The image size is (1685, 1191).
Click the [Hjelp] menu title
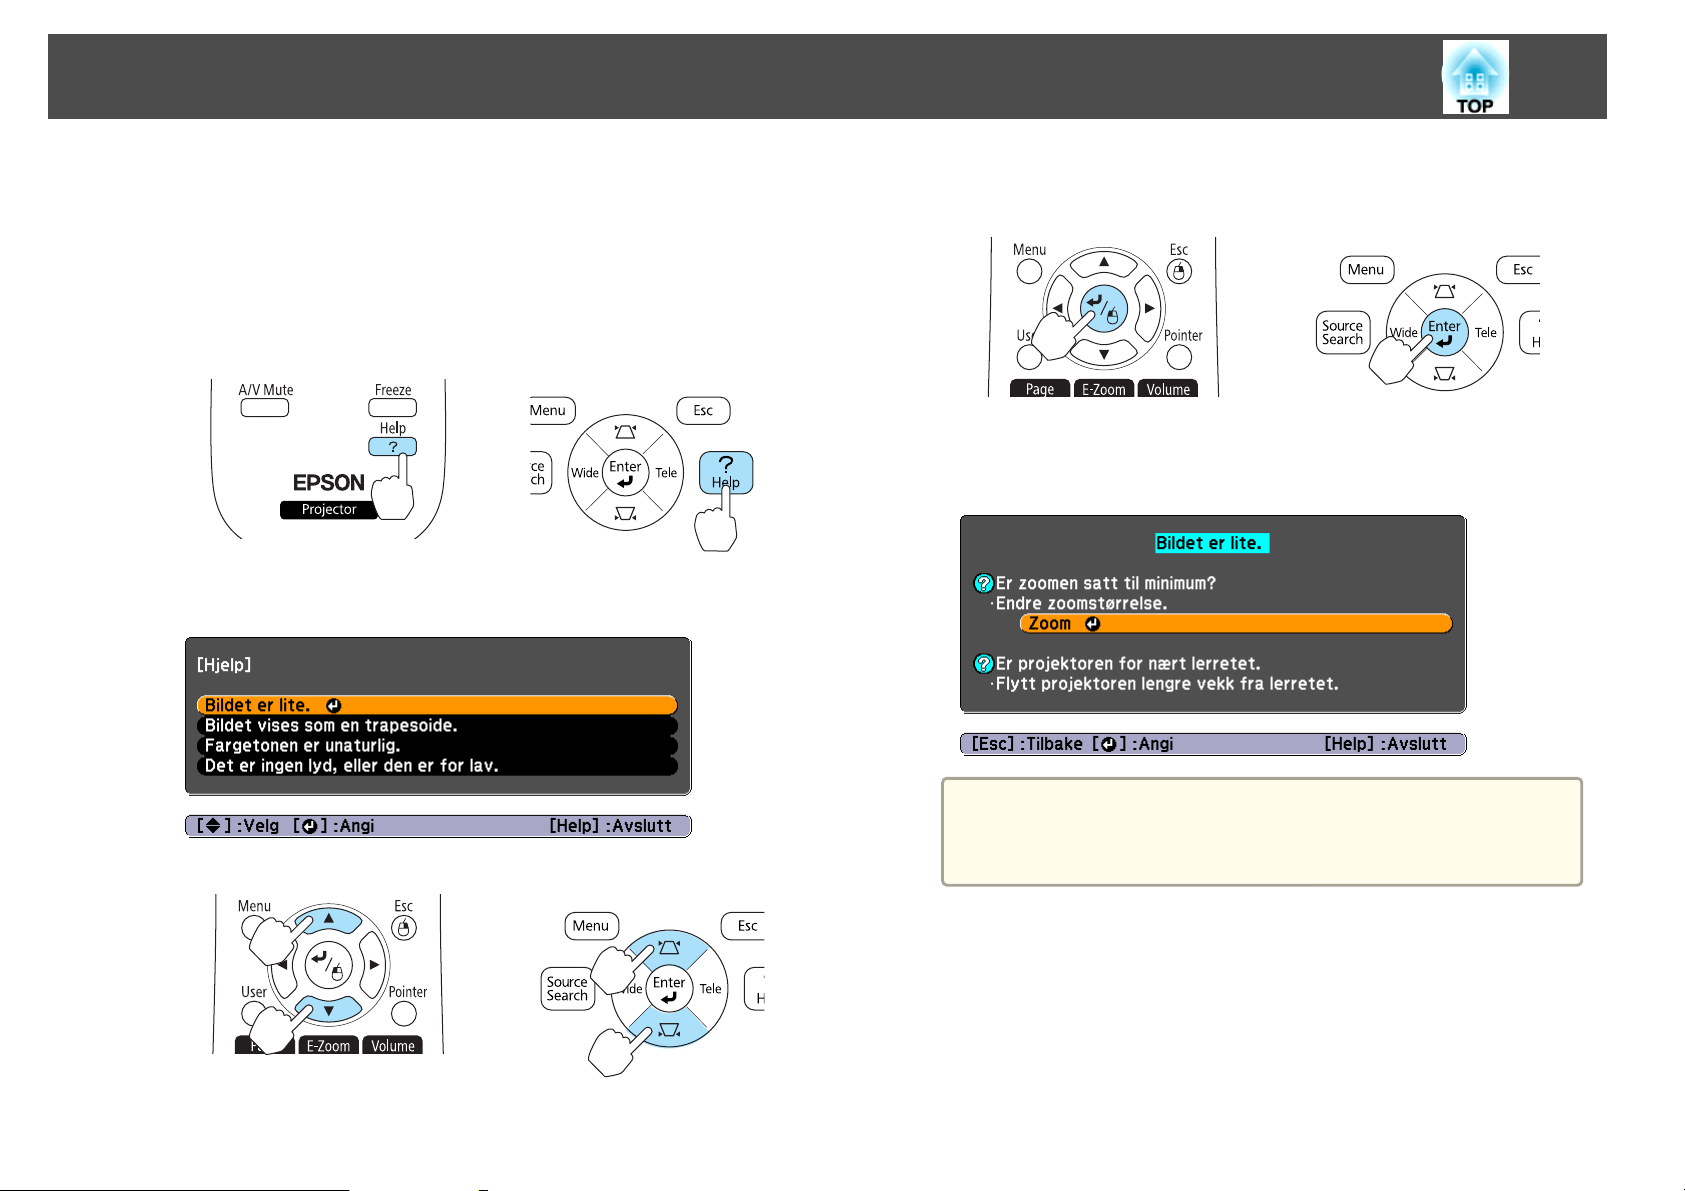point(224,664)
